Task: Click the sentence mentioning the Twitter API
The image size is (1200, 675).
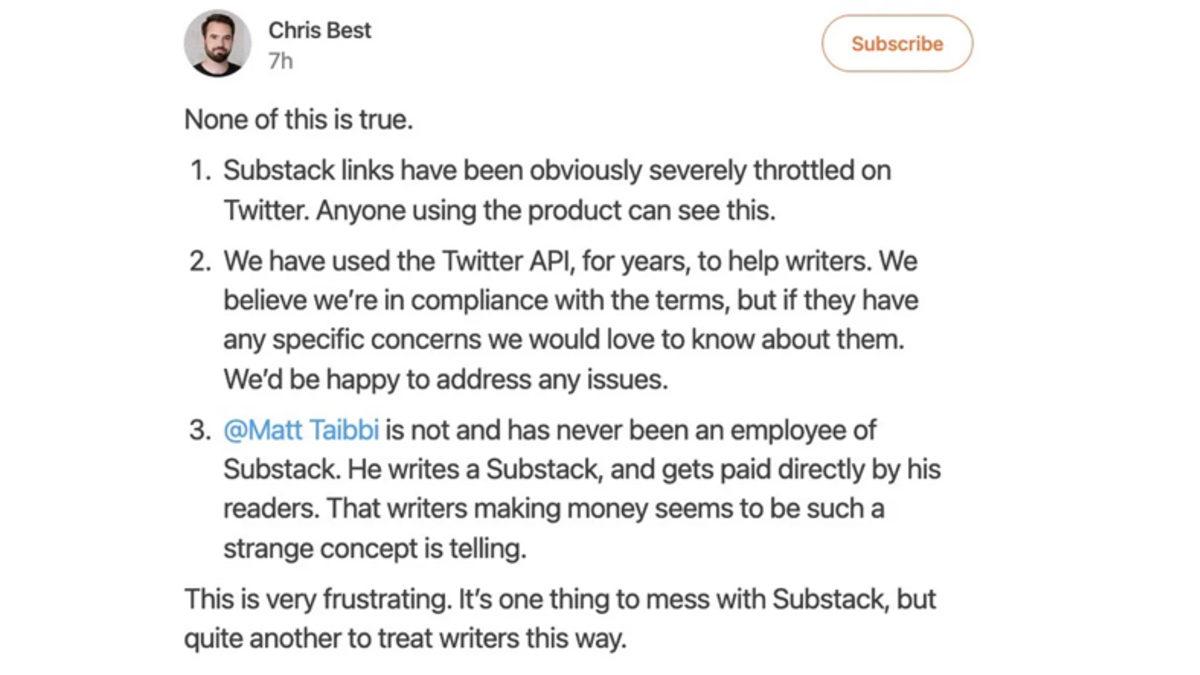Action: point(500,260)
